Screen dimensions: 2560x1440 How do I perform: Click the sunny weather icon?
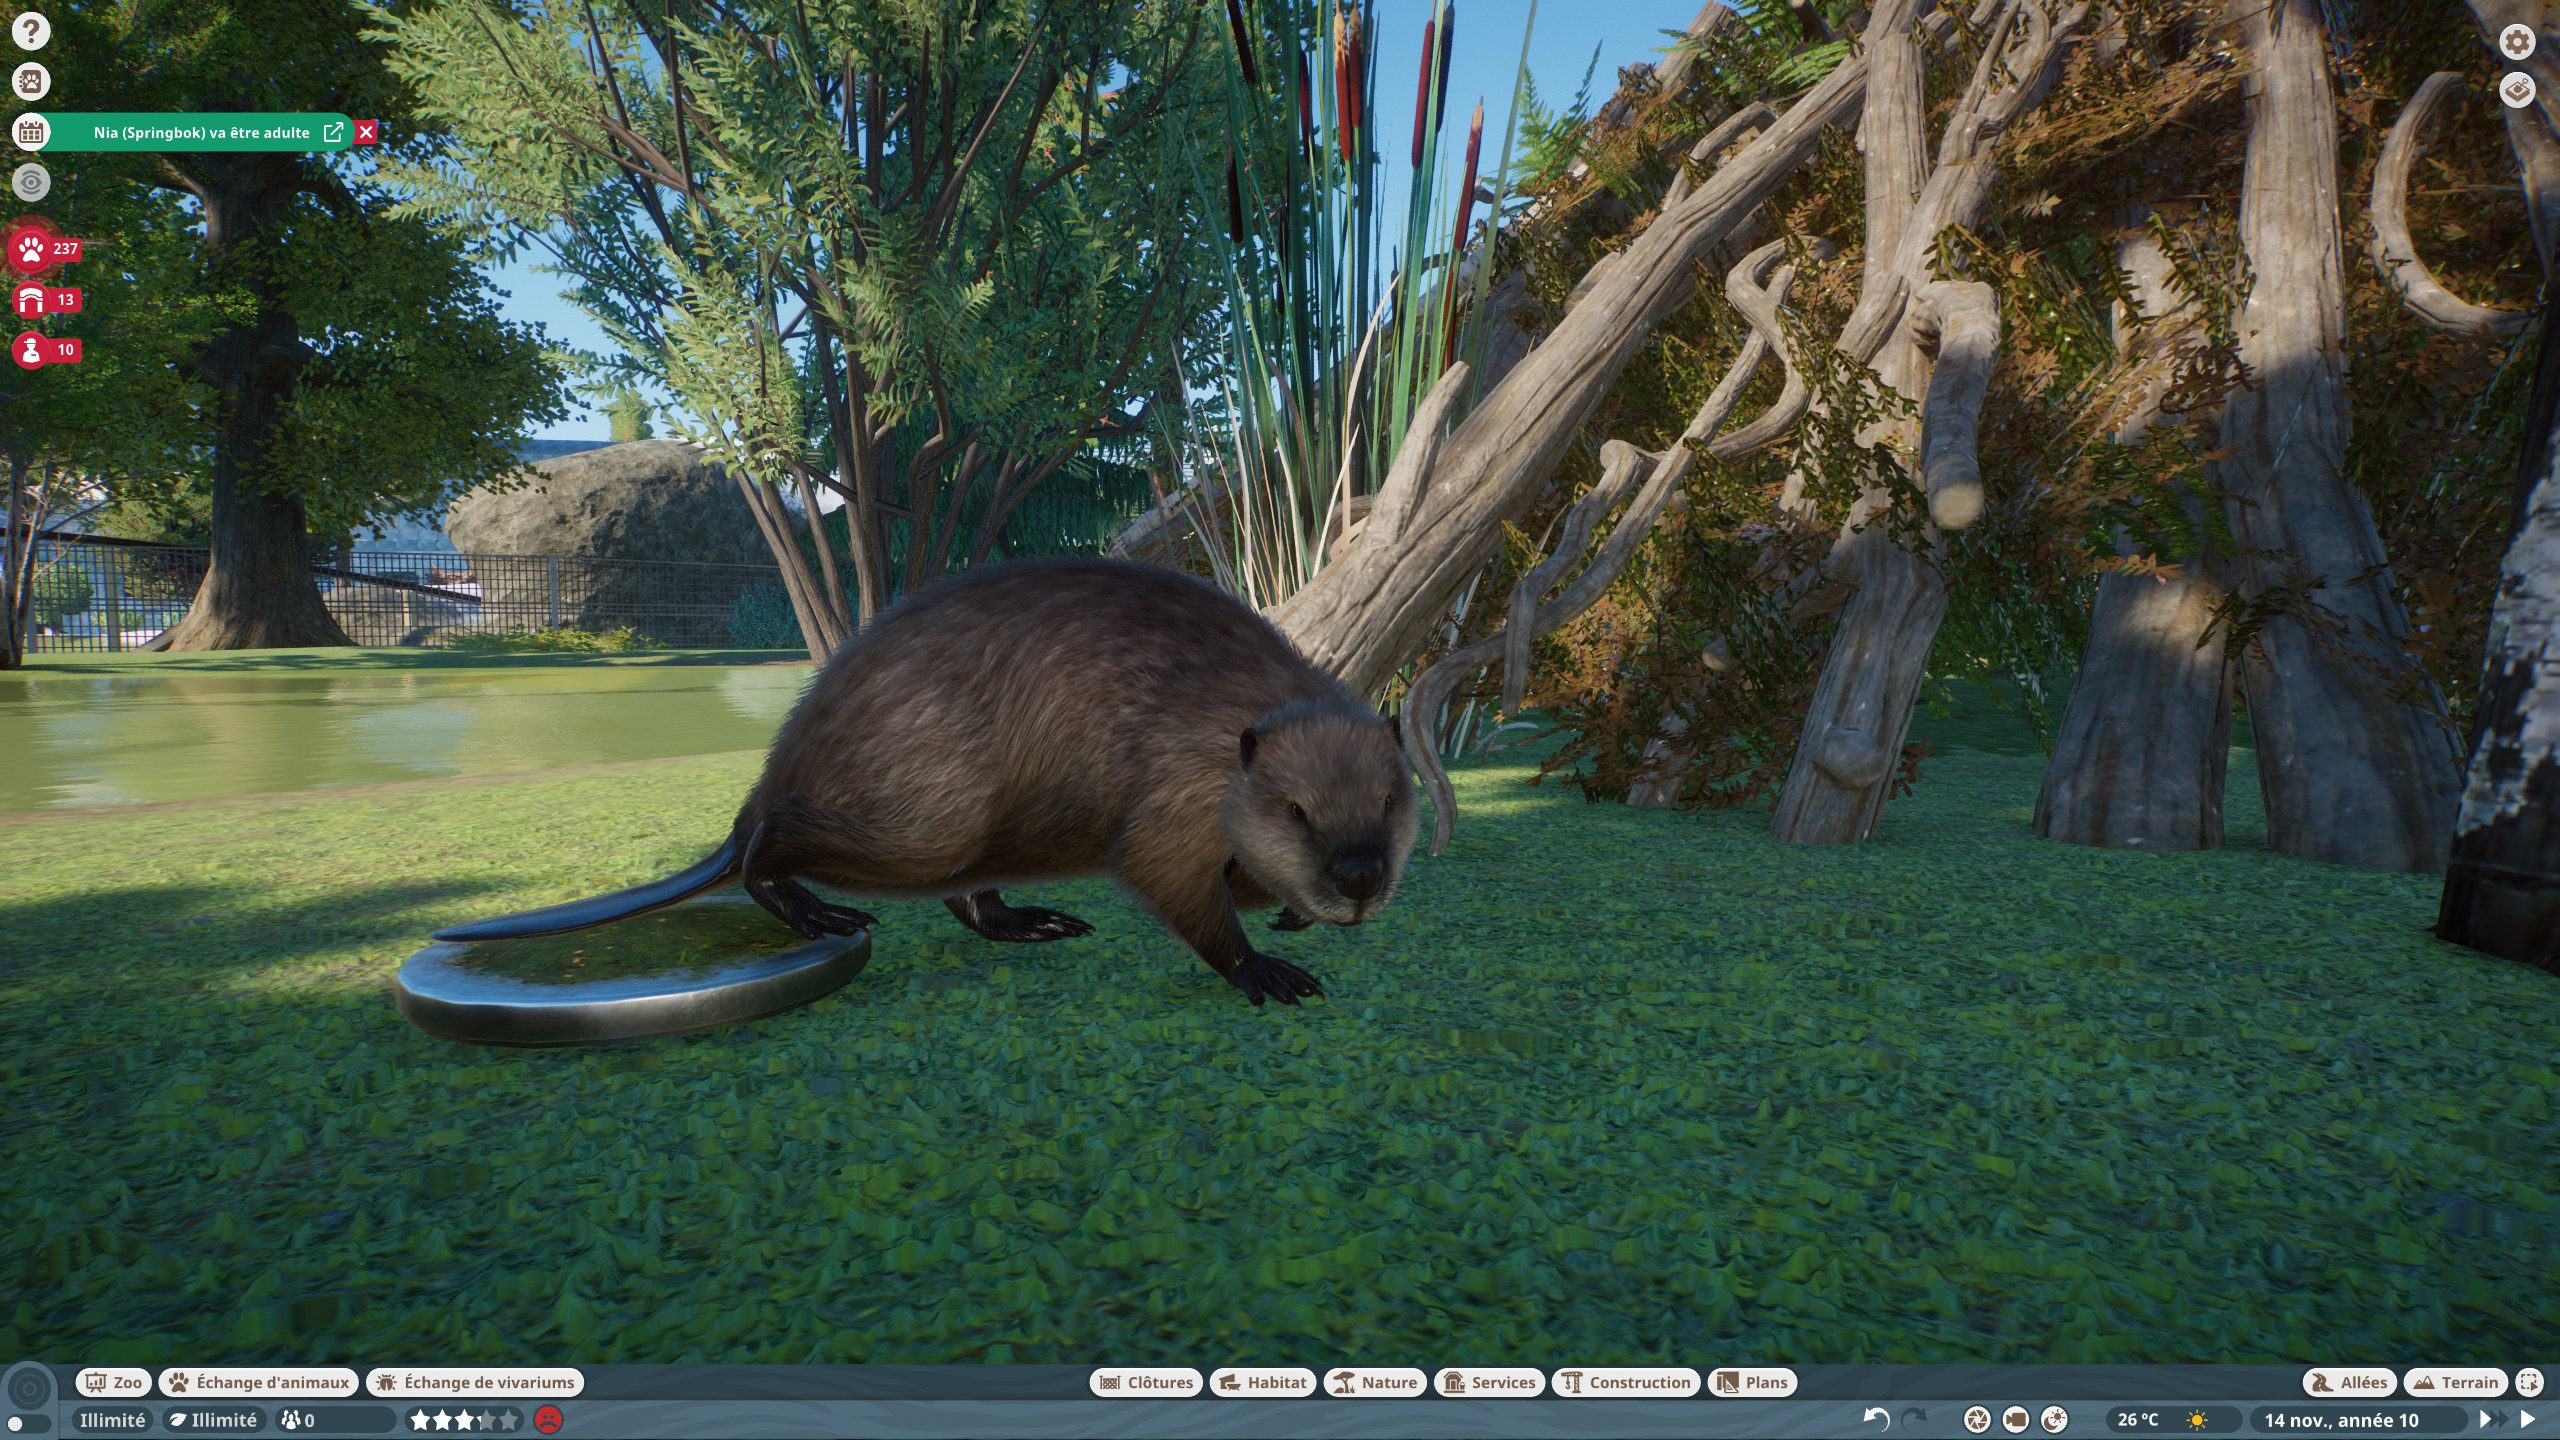point(2196,1420)
